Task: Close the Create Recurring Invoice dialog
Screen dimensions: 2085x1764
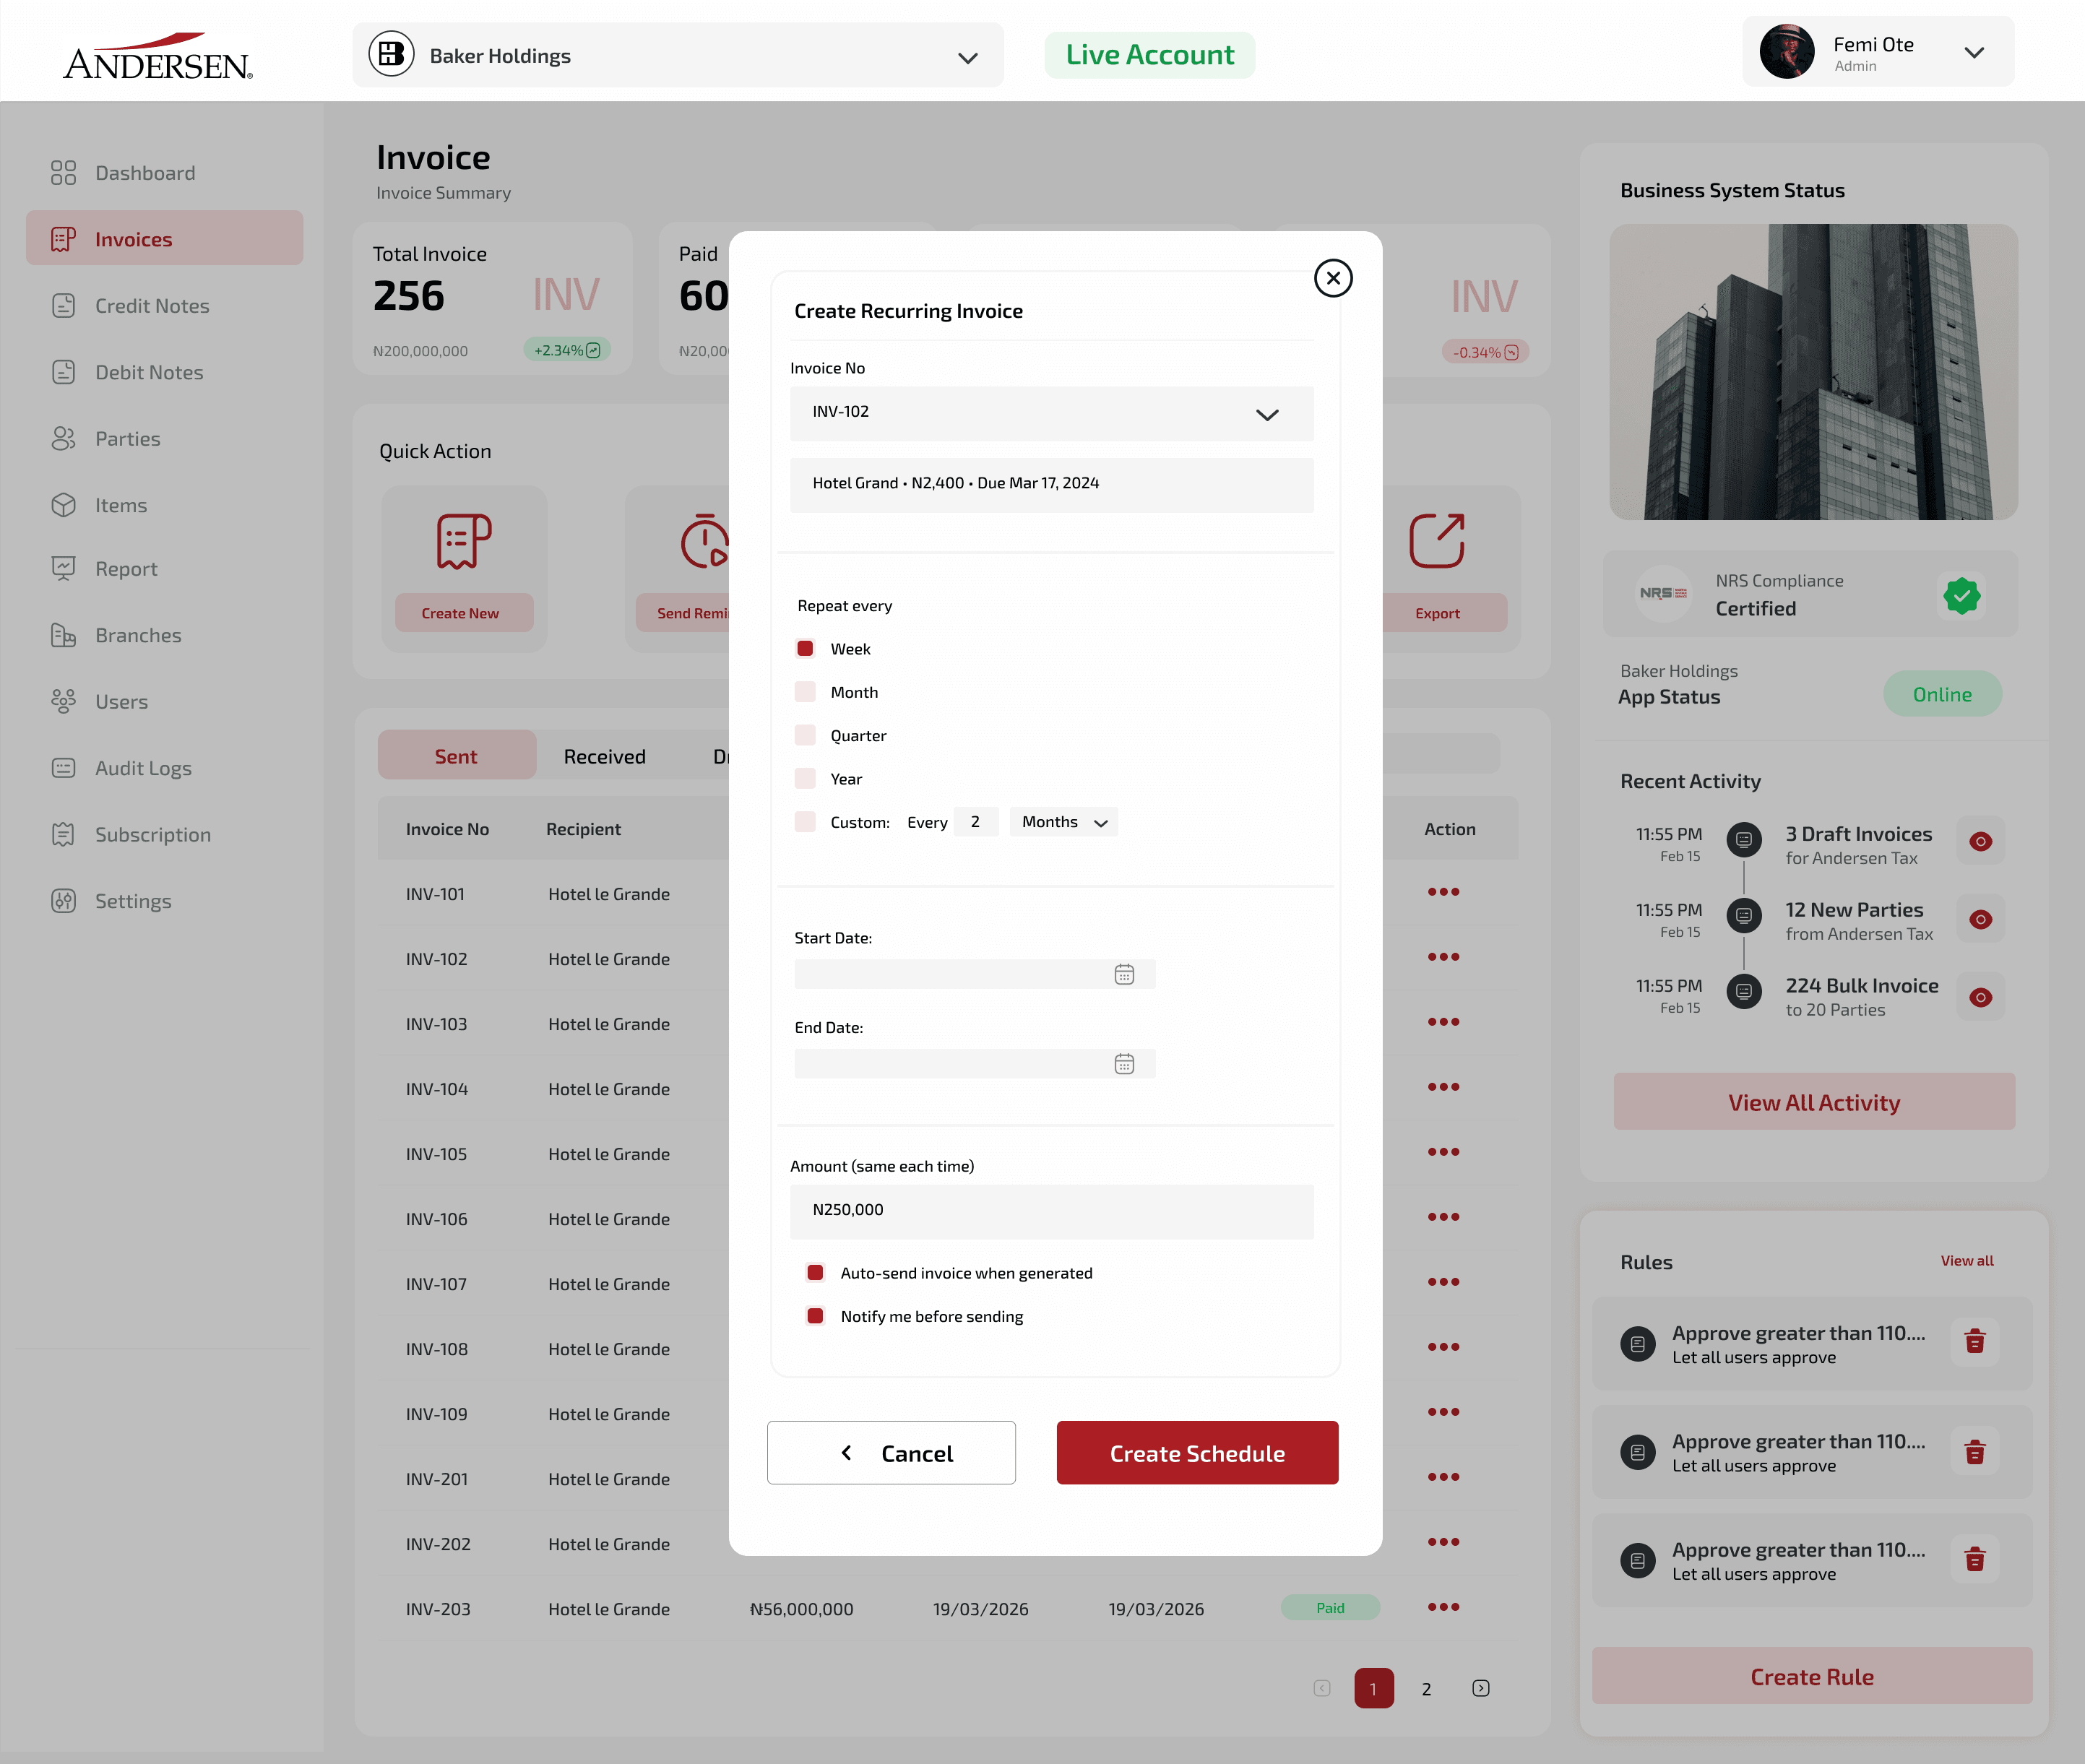Action: 1333,278
